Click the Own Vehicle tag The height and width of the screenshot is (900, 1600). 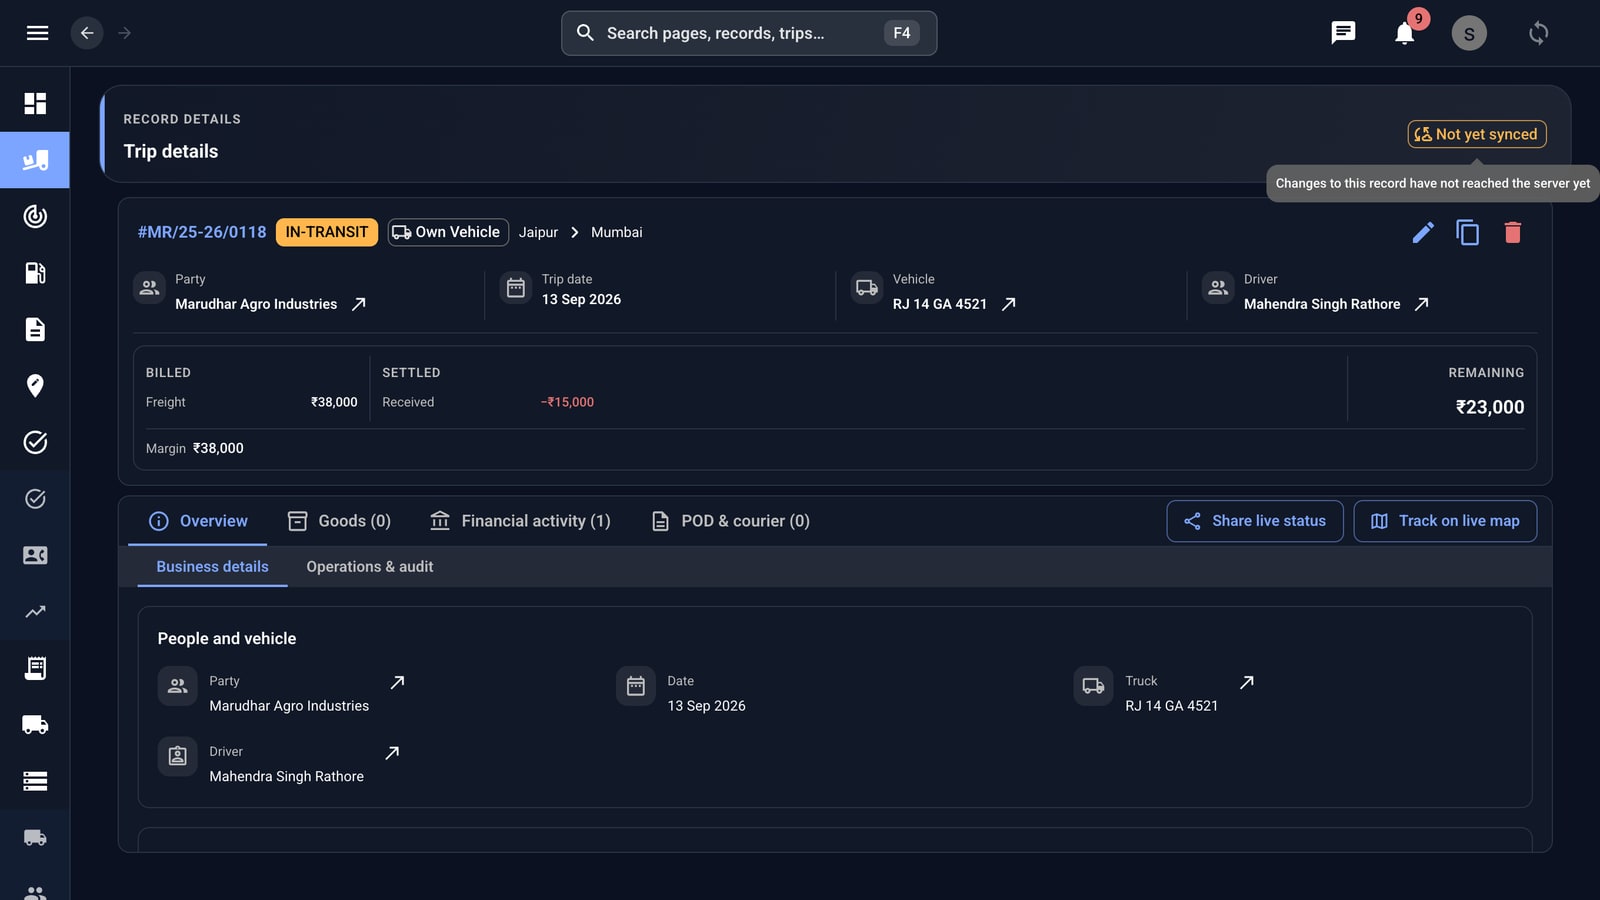[x=448, y=232]
